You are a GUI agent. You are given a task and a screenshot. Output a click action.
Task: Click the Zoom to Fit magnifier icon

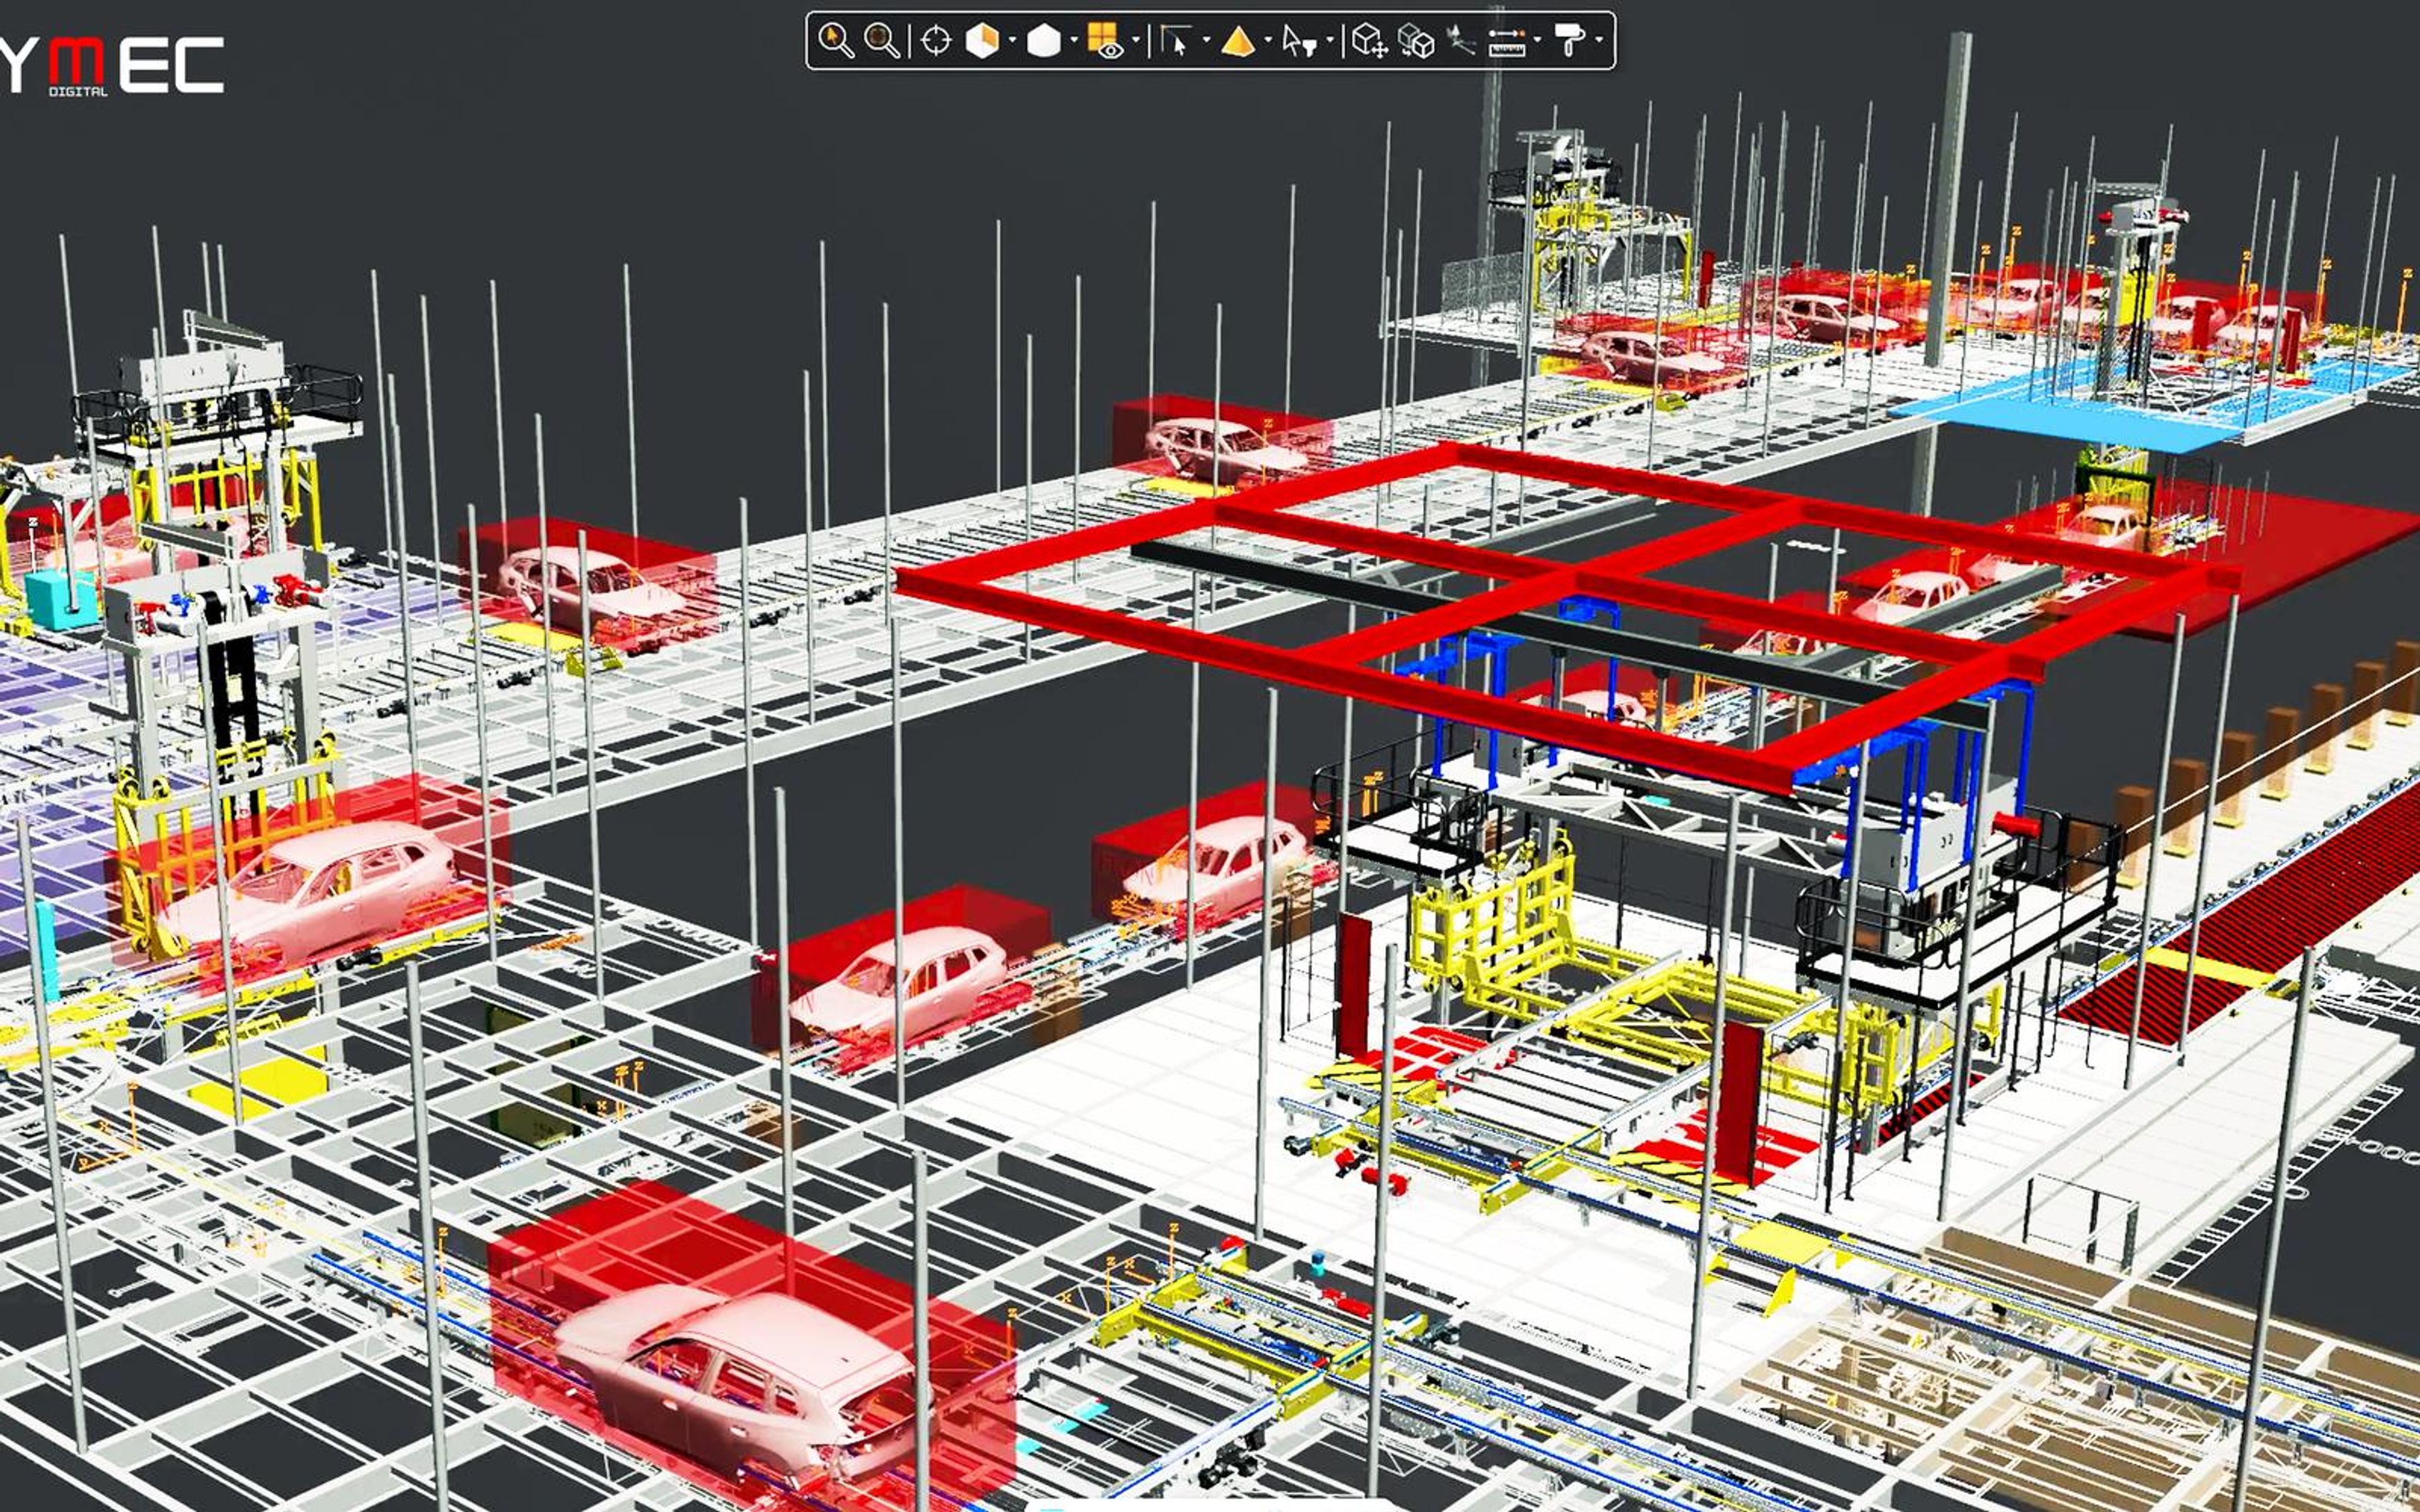pyautogui.click(x=881, y=40)
